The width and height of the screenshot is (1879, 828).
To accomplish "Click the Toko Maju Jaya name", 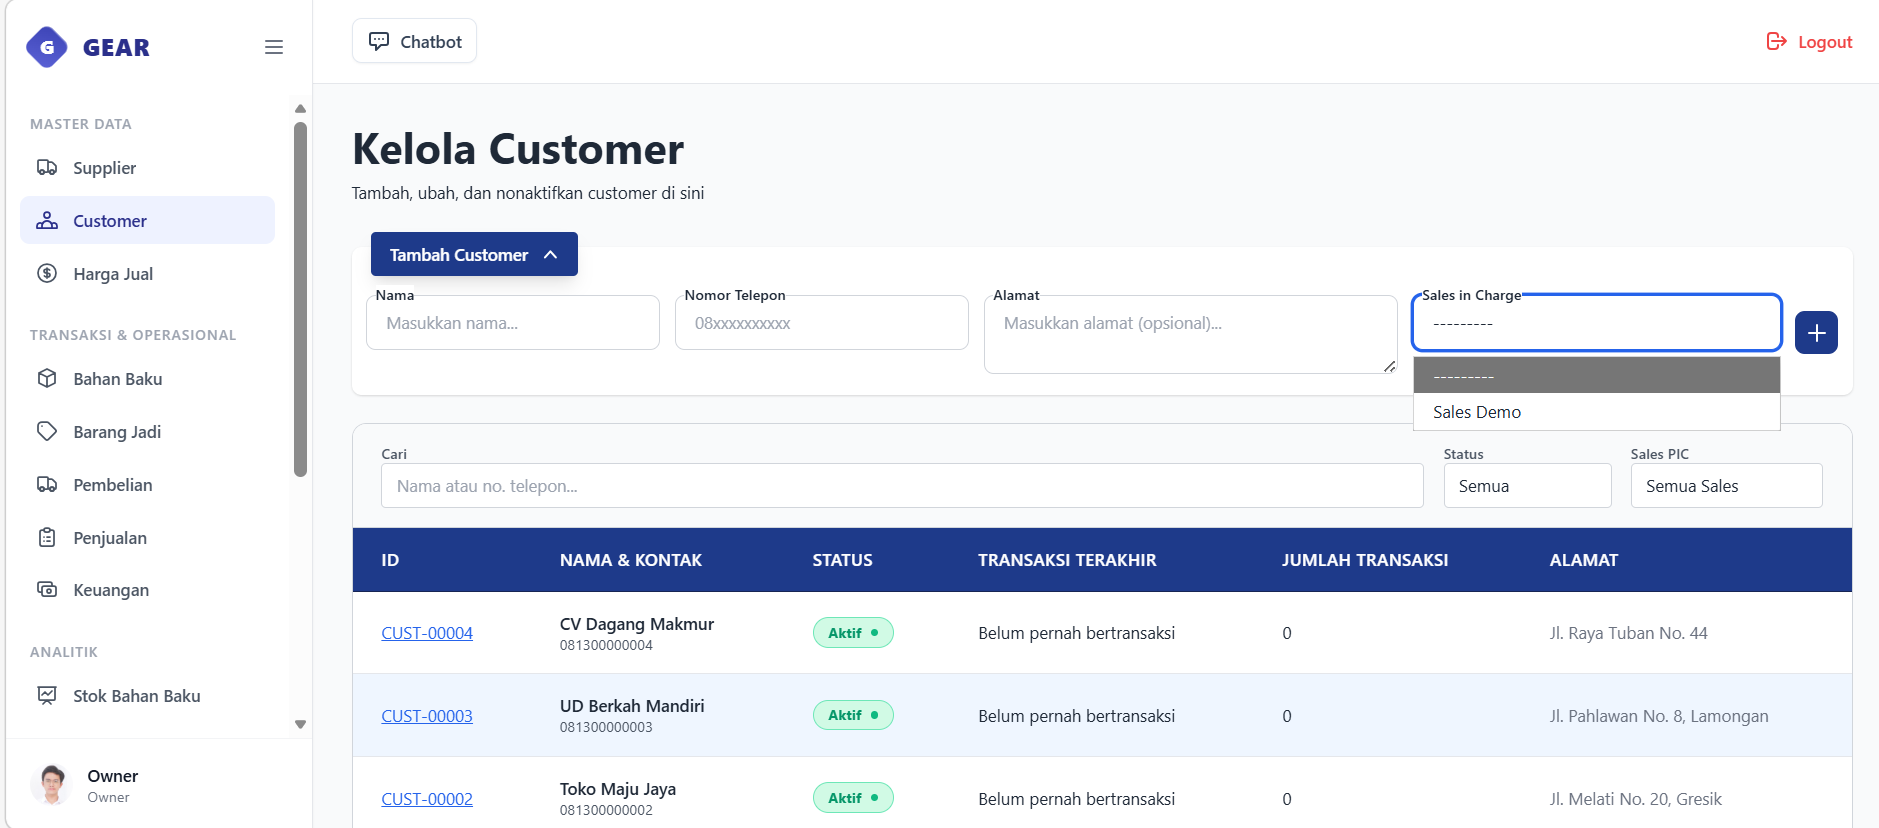I will (618, 789).
